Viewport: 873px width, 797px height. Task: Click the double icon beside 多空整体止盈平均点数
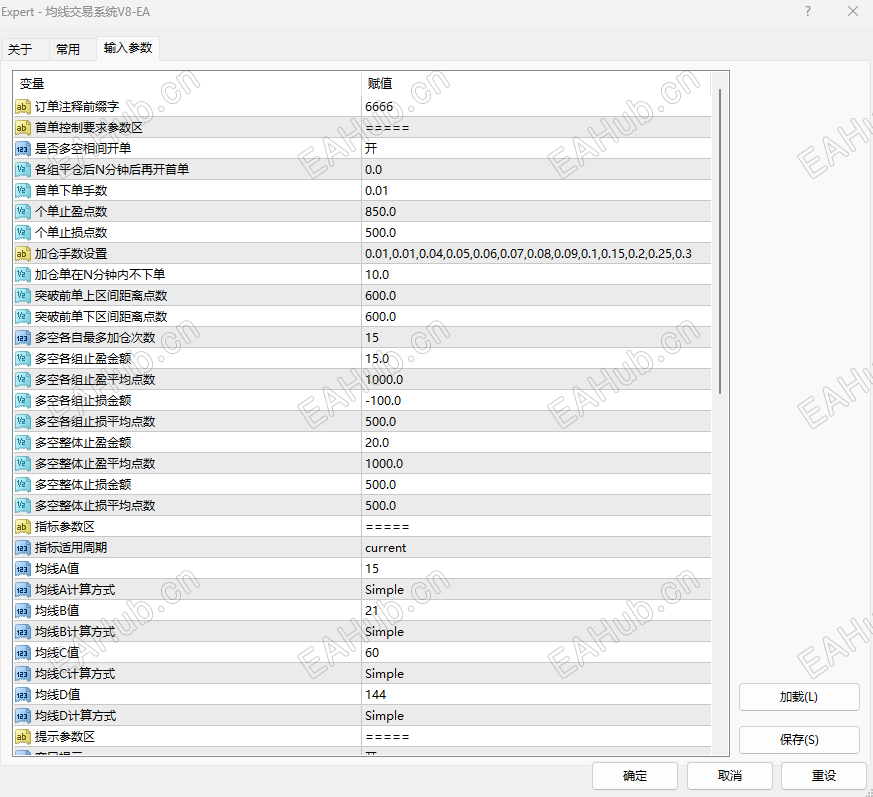[x=22, y=464]
